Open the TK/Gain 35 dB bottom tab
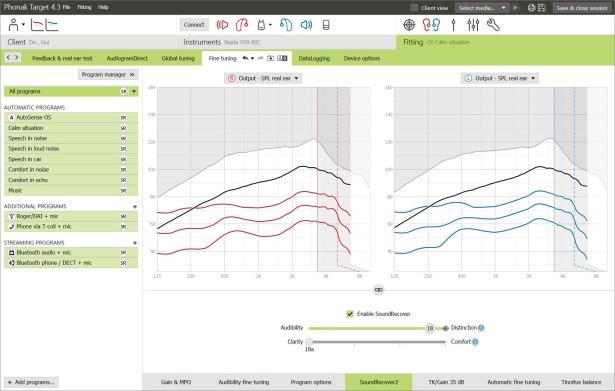Viewport: 615px width, 391px height. pos(446,382)
